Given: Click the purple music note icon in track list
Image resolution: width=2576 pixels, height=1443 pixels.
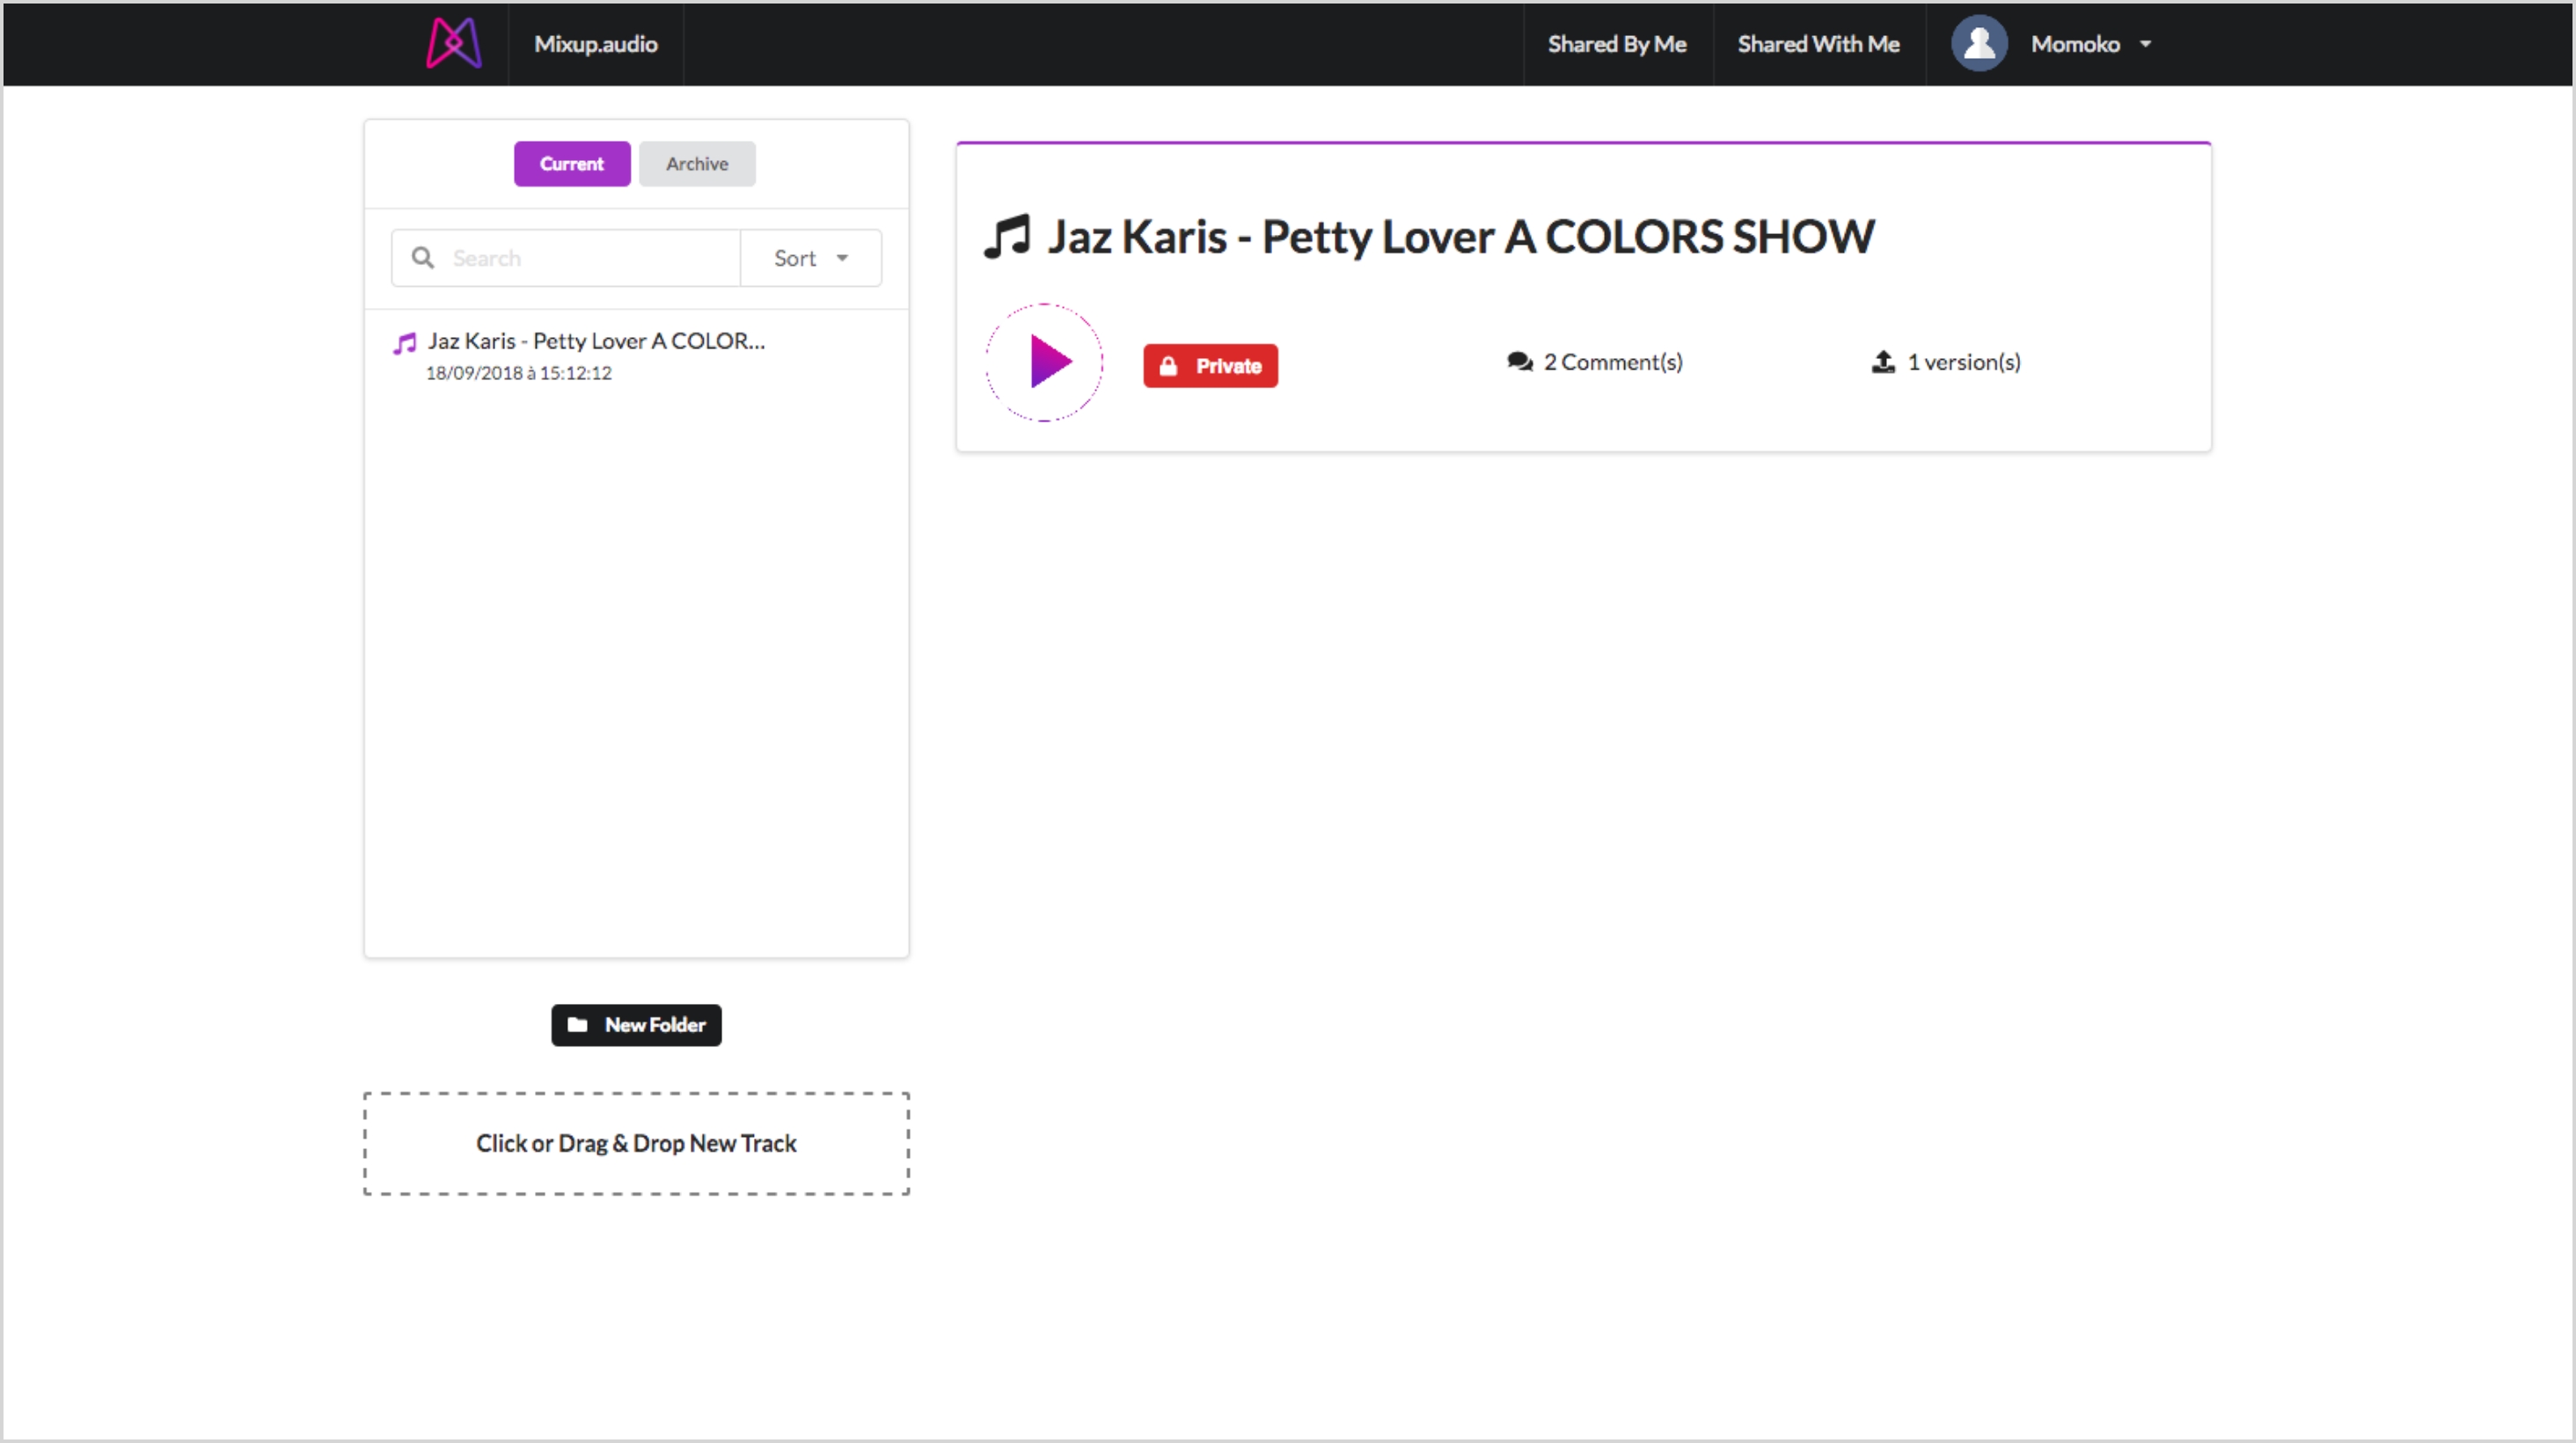Looking at the screenshot, I should 404,344.
